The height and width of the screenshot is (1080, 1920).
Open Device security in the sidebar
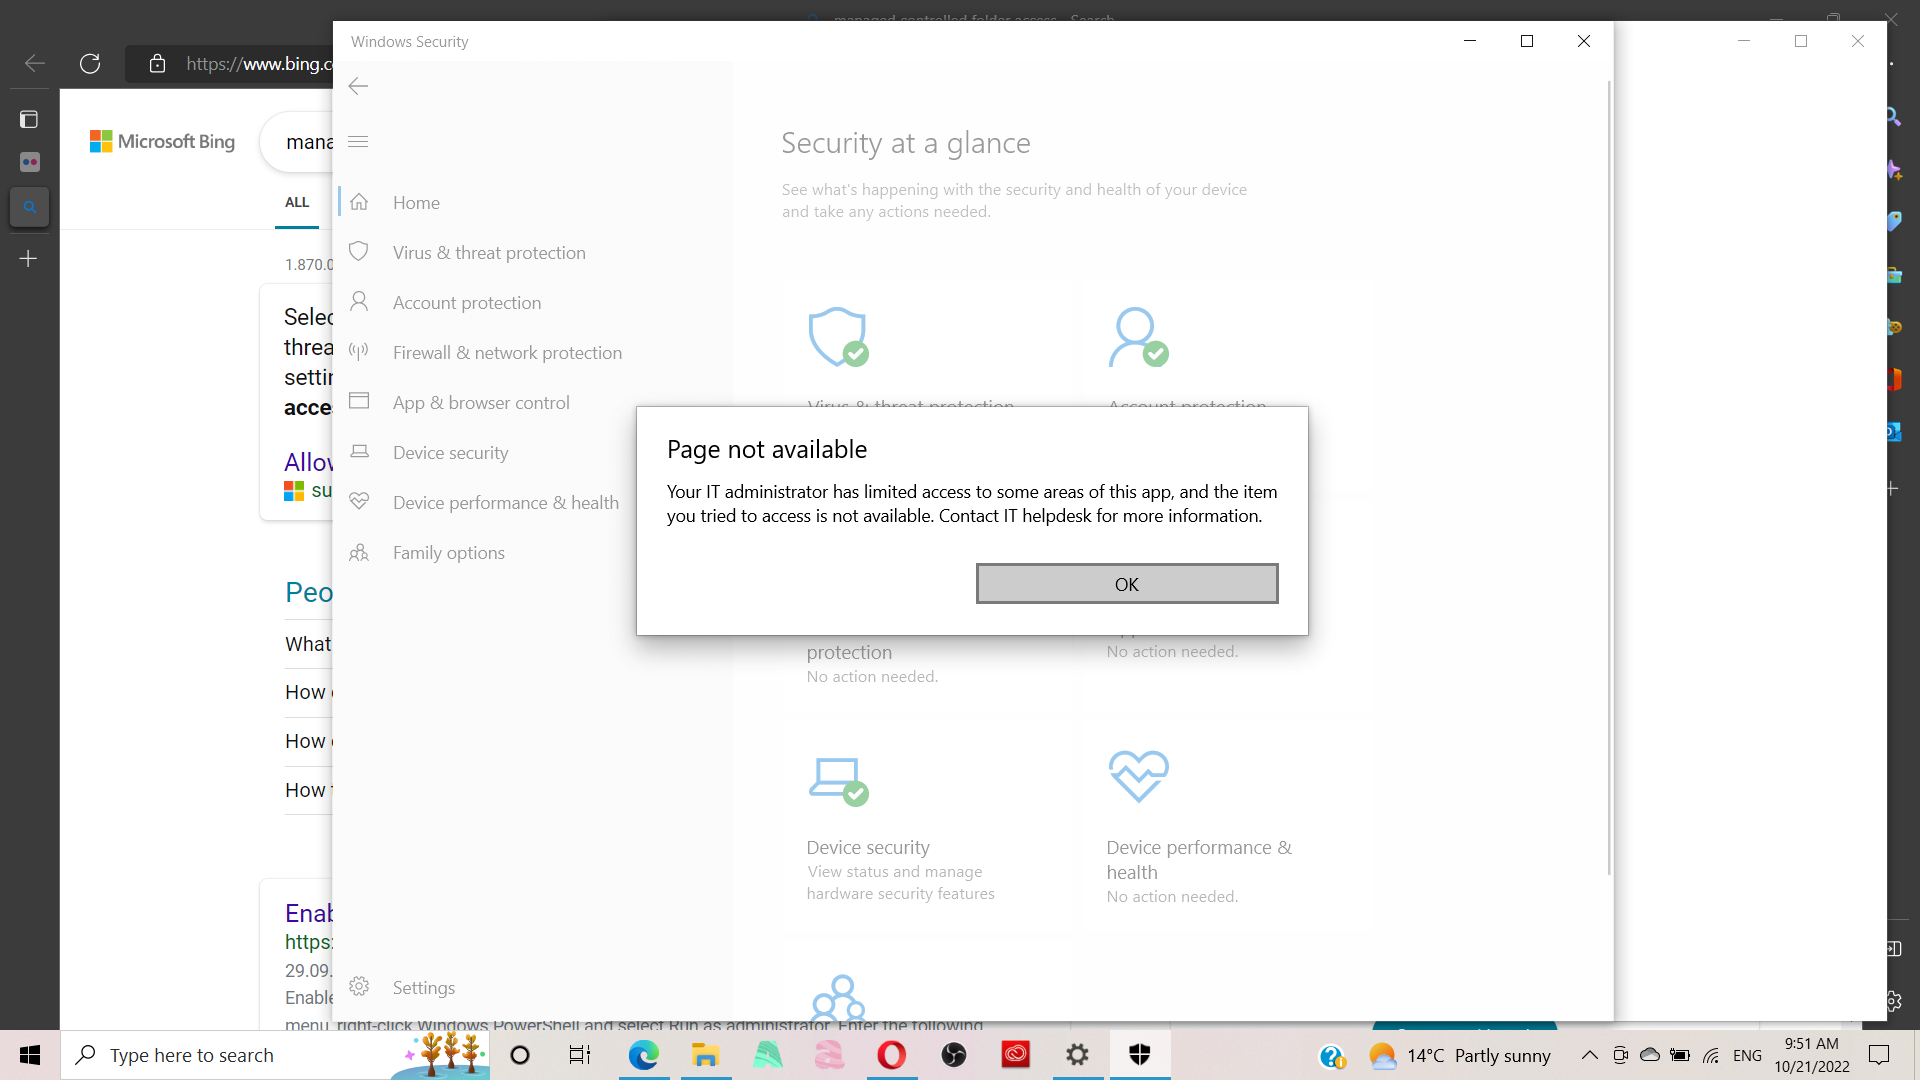coord(450,453)
